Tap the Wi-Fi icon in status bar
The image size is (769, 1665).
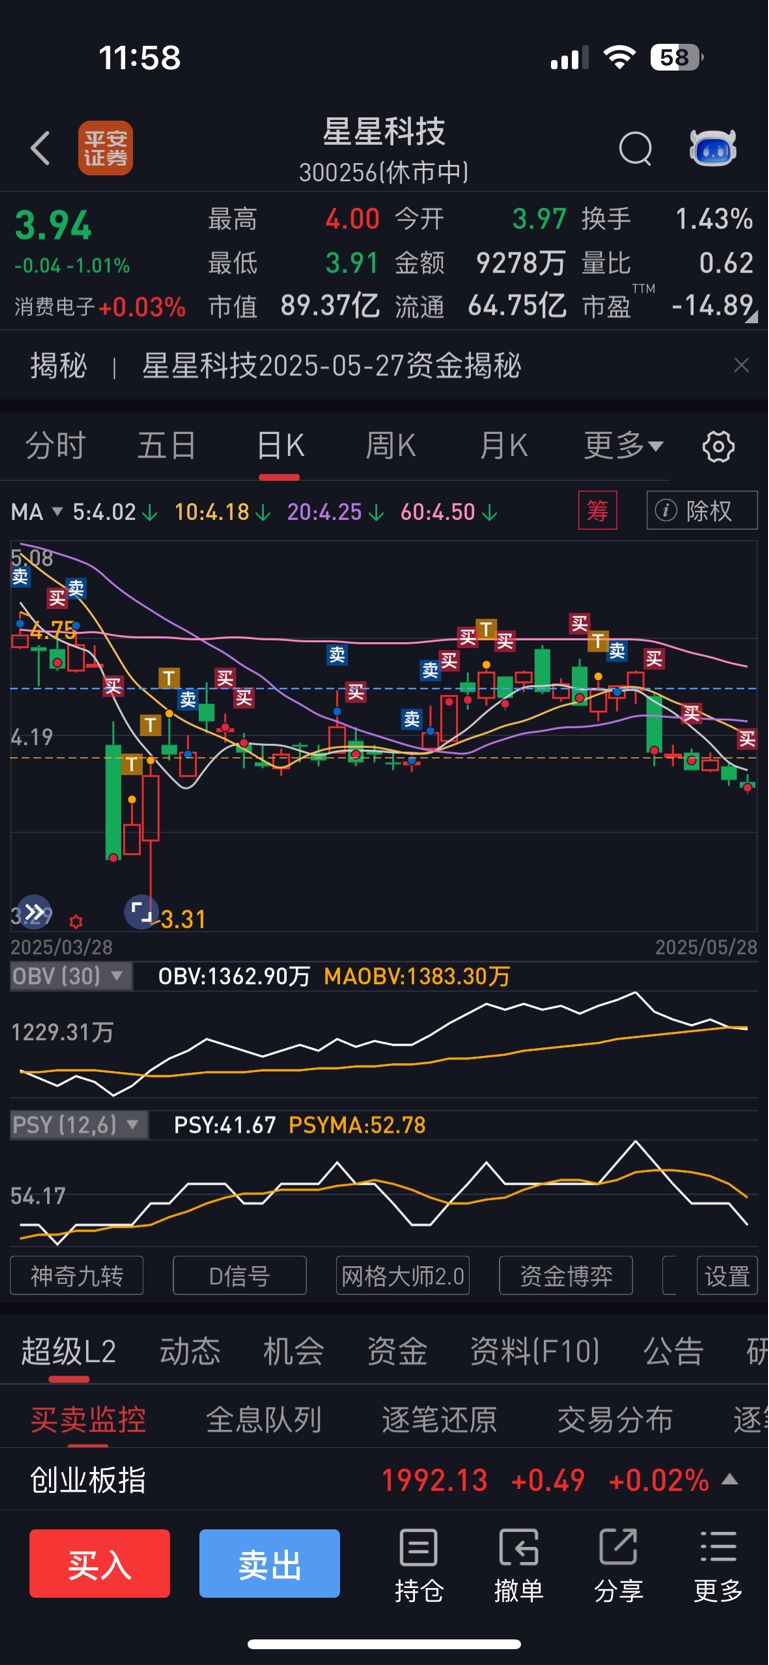tap(620, 57)
